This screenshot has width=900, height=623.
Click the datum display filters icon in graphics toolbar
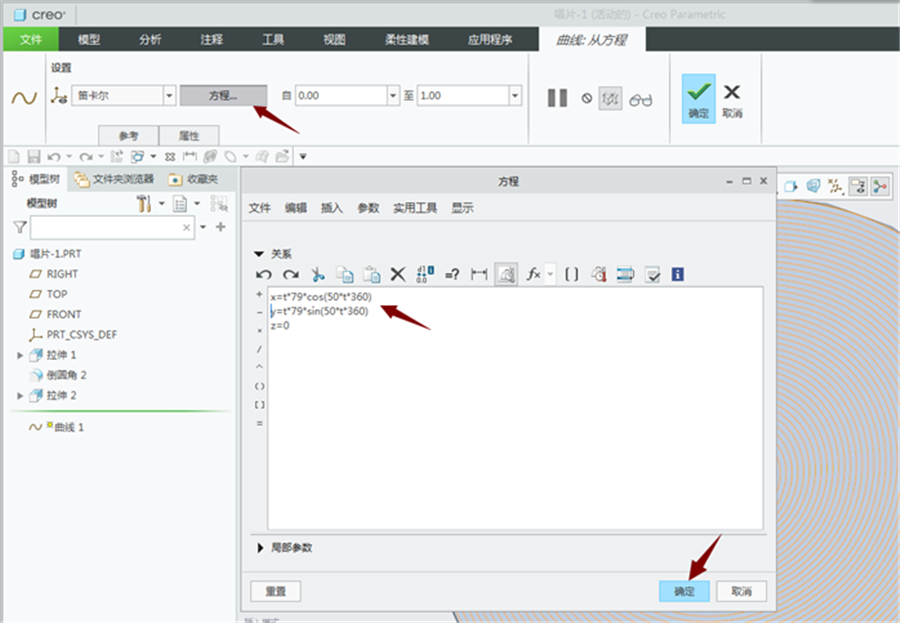[835, 186]
